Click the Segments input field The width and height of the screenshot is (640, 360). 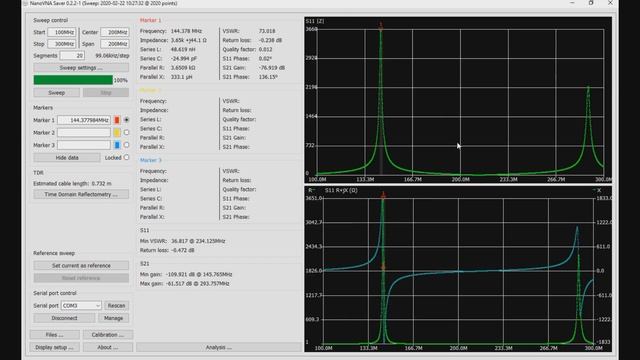[72, 56]
